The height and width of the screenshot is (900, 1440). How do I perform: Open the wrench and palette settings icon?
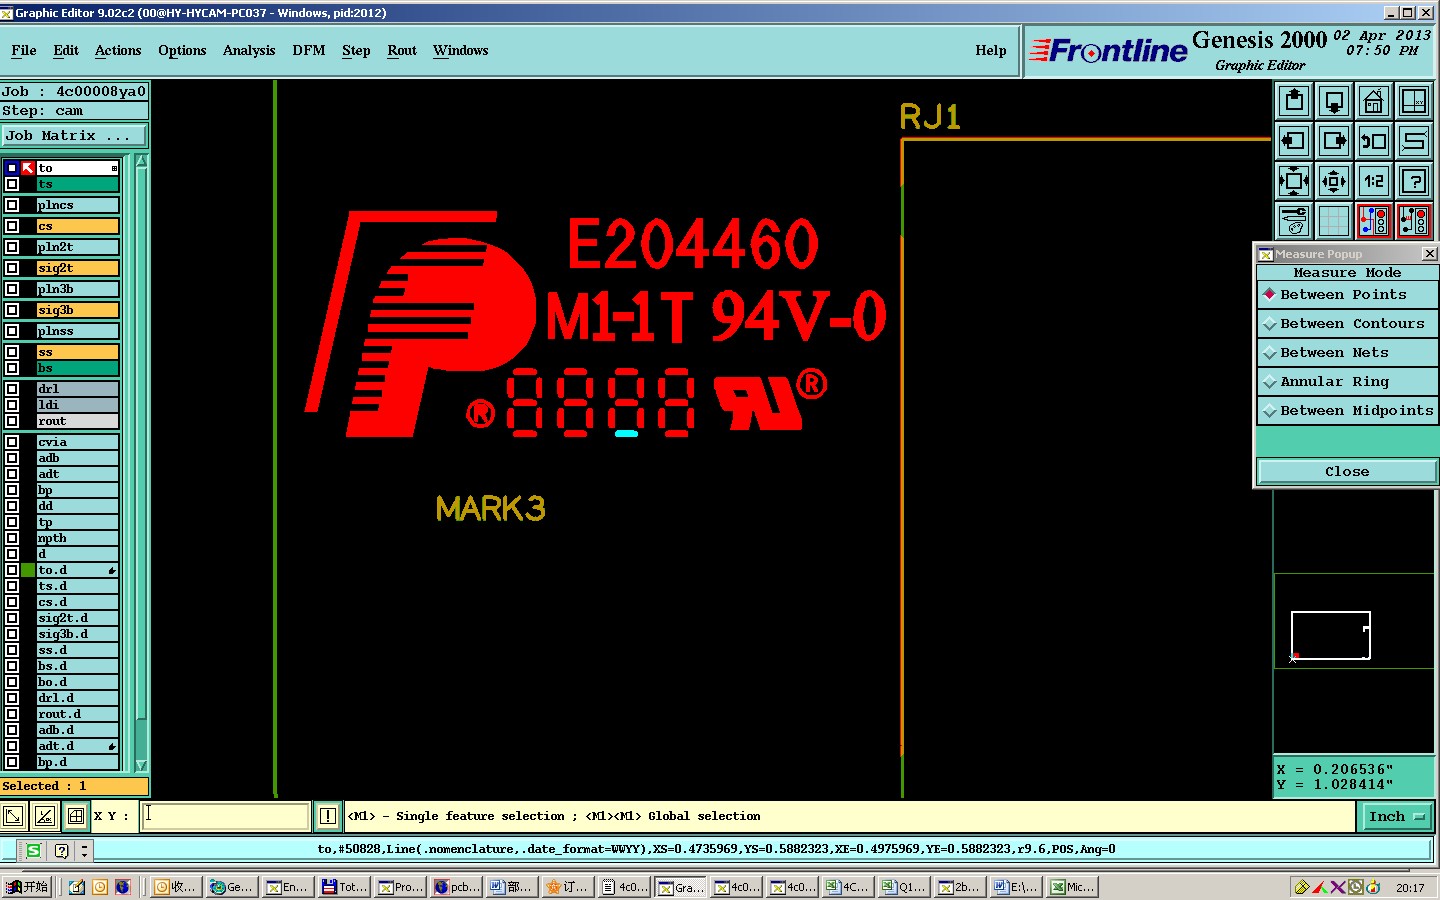[x=1294, y=221]
